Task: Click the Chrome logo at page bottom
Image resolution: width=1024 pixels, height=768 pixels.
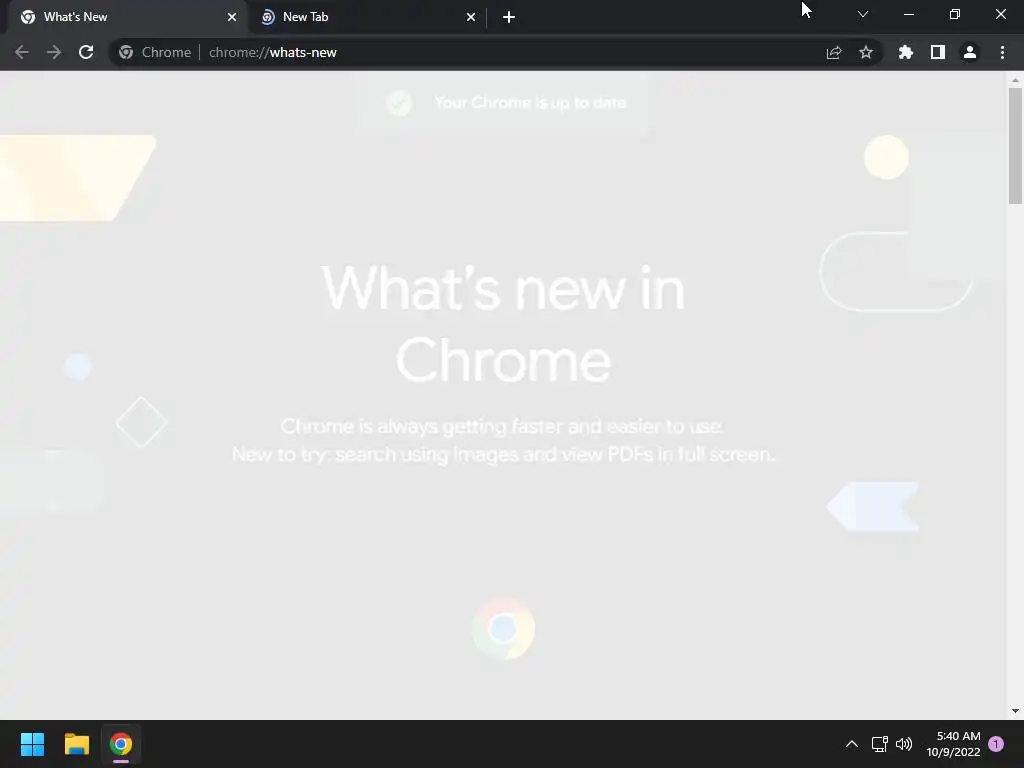Action: [504, 629]
